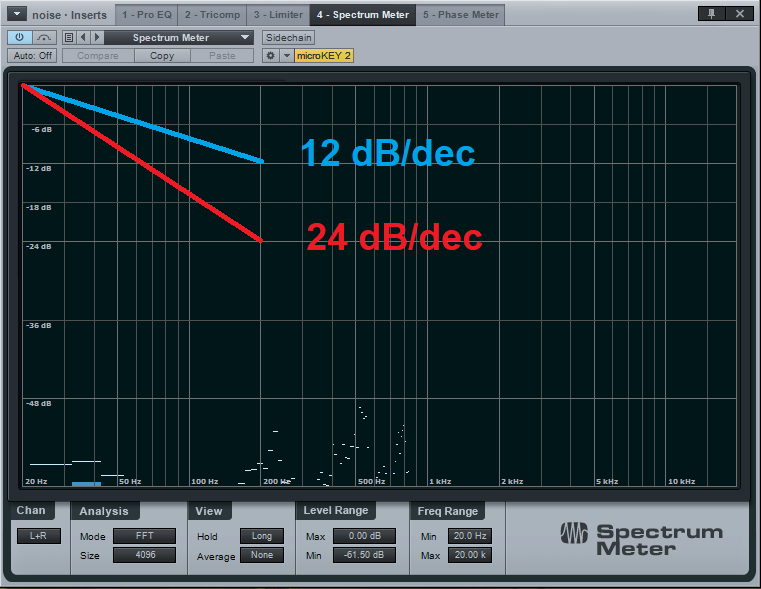This screenshot has width=761, height=589.
Task: Click the -24 dB axis label
Action: (x=38, y=246)
